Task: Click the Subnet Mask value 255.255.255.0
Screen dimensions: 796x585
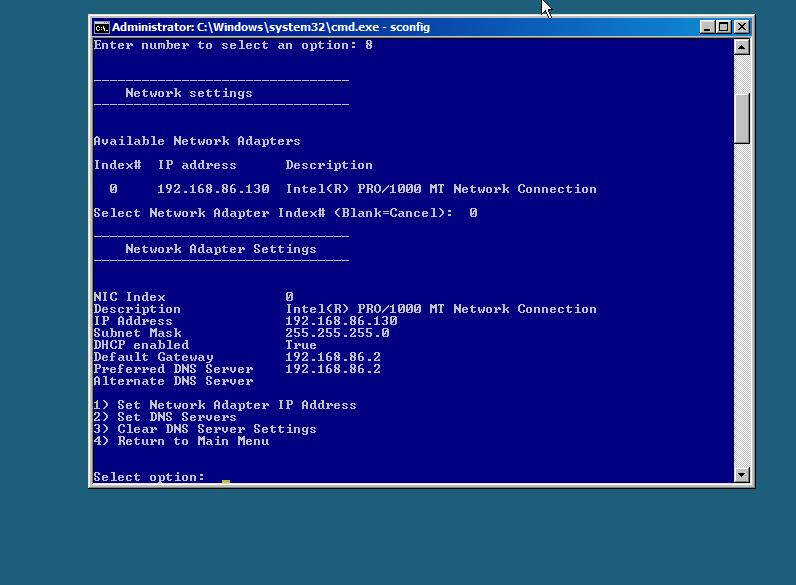Action: coord(337,333)
